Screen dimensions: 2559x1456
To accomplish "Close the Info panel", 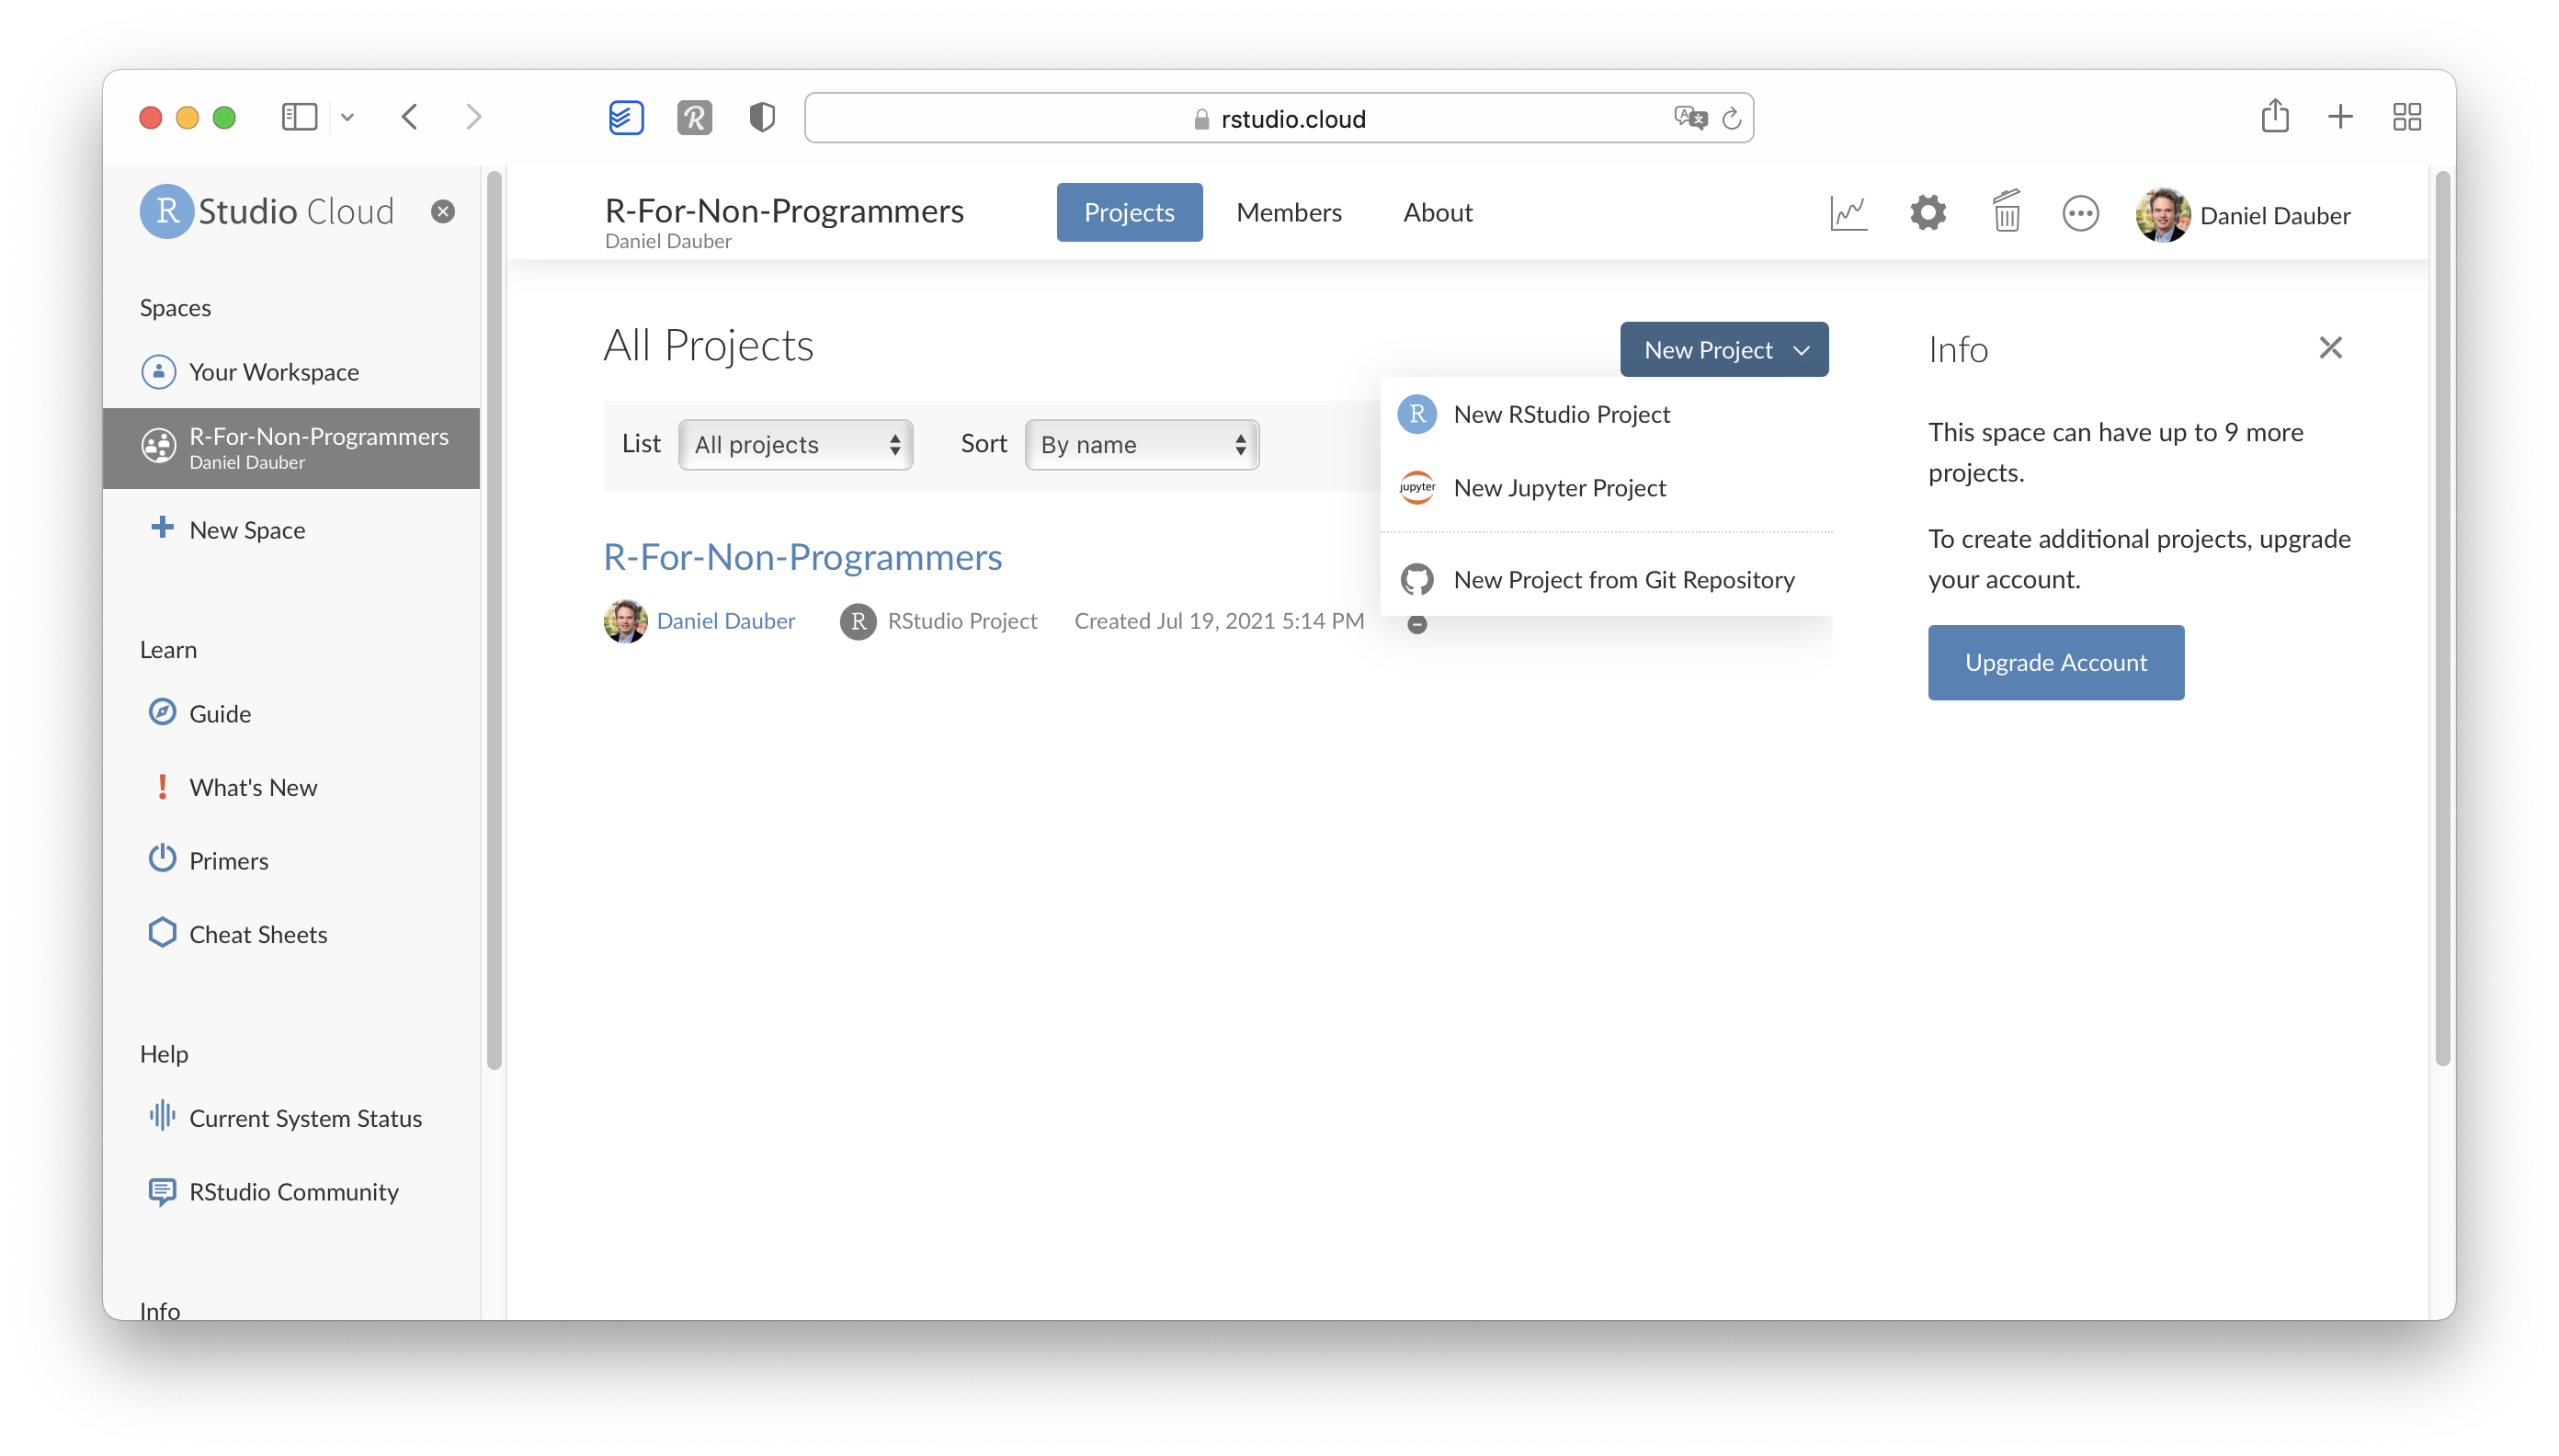I will tap(2330, 347).
